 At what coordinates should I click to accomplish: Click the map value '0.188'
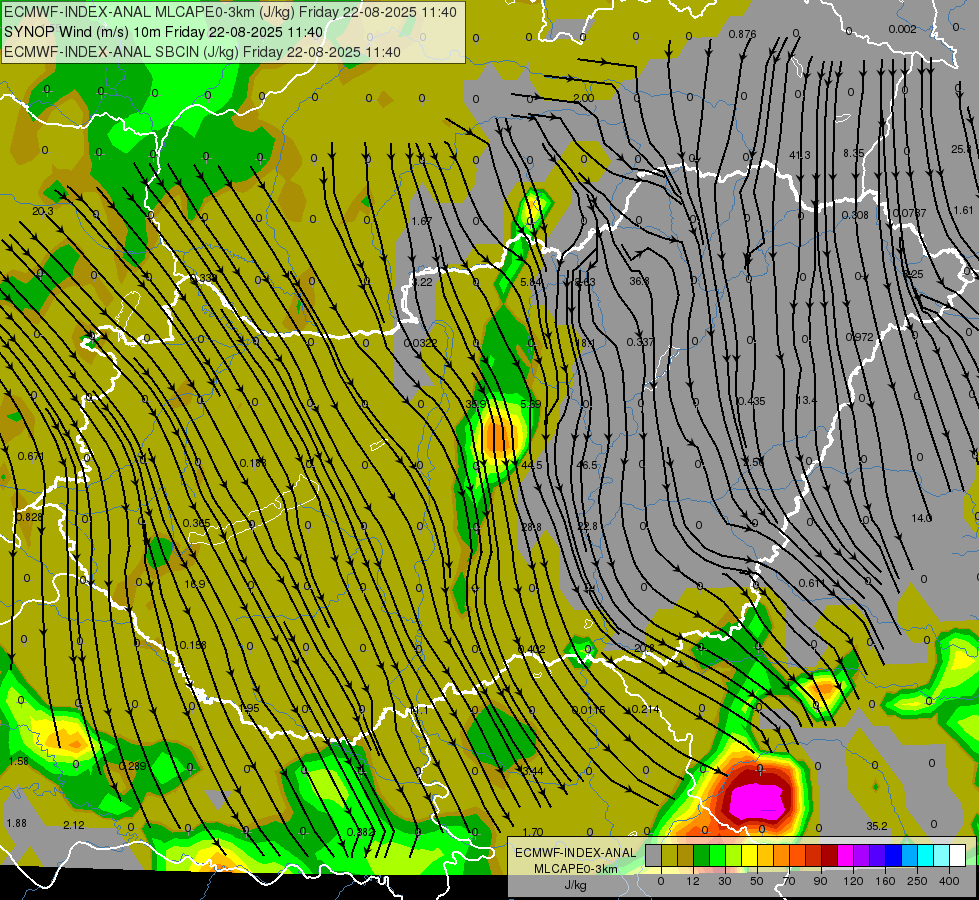pyautogui.click(x=253, y=463)
